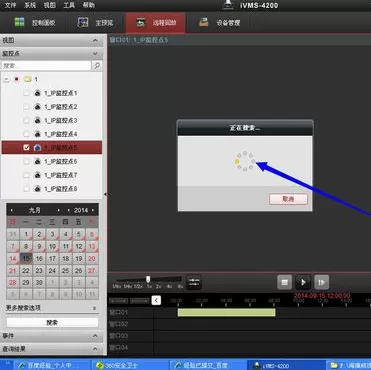Viewport: 371px width, 370px height.
Task: Open the 系统 menu
Action: [x=30, y=5]
